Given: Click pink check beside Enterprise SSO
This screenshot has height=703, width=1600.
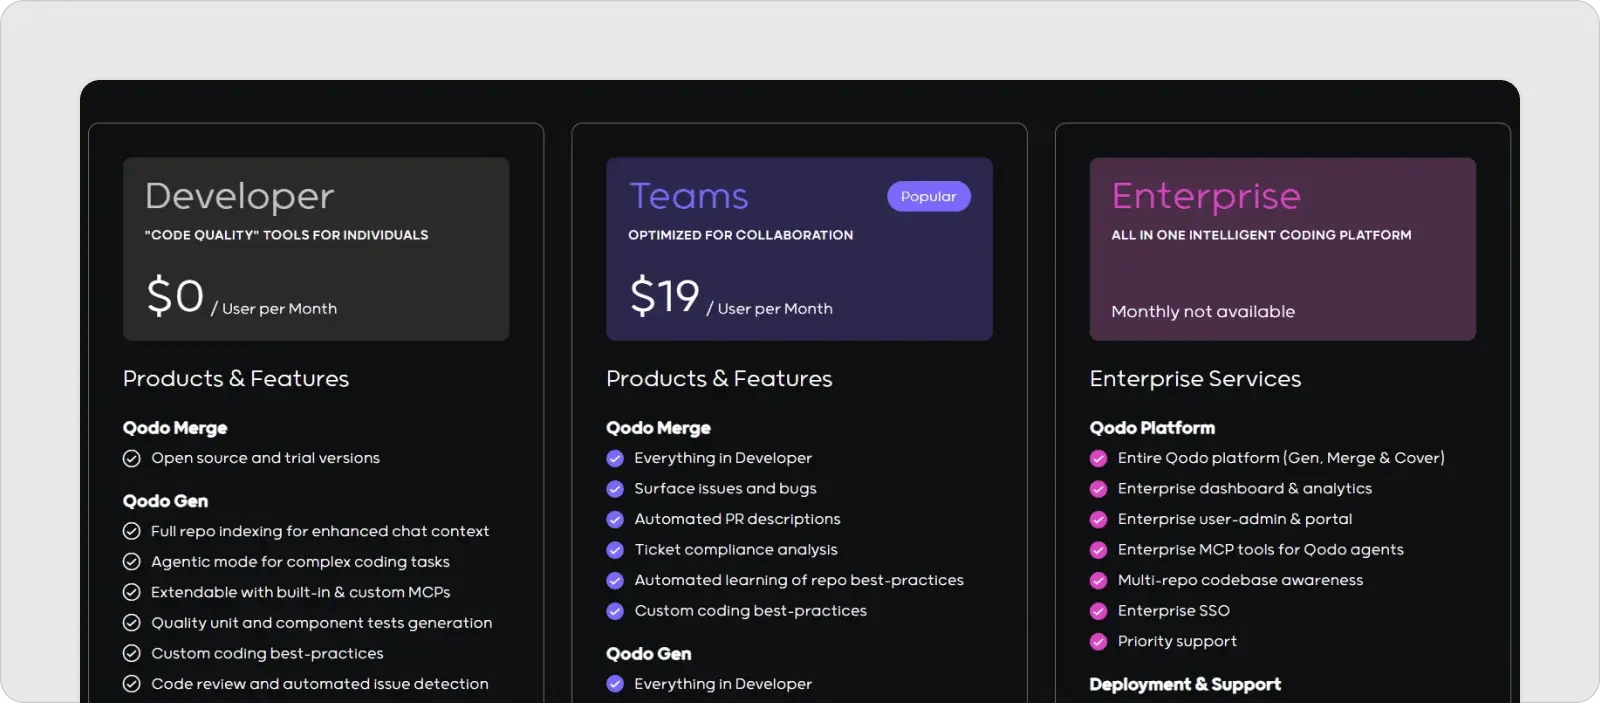Looking at the screenshot, I should [x=1098, y=611].
